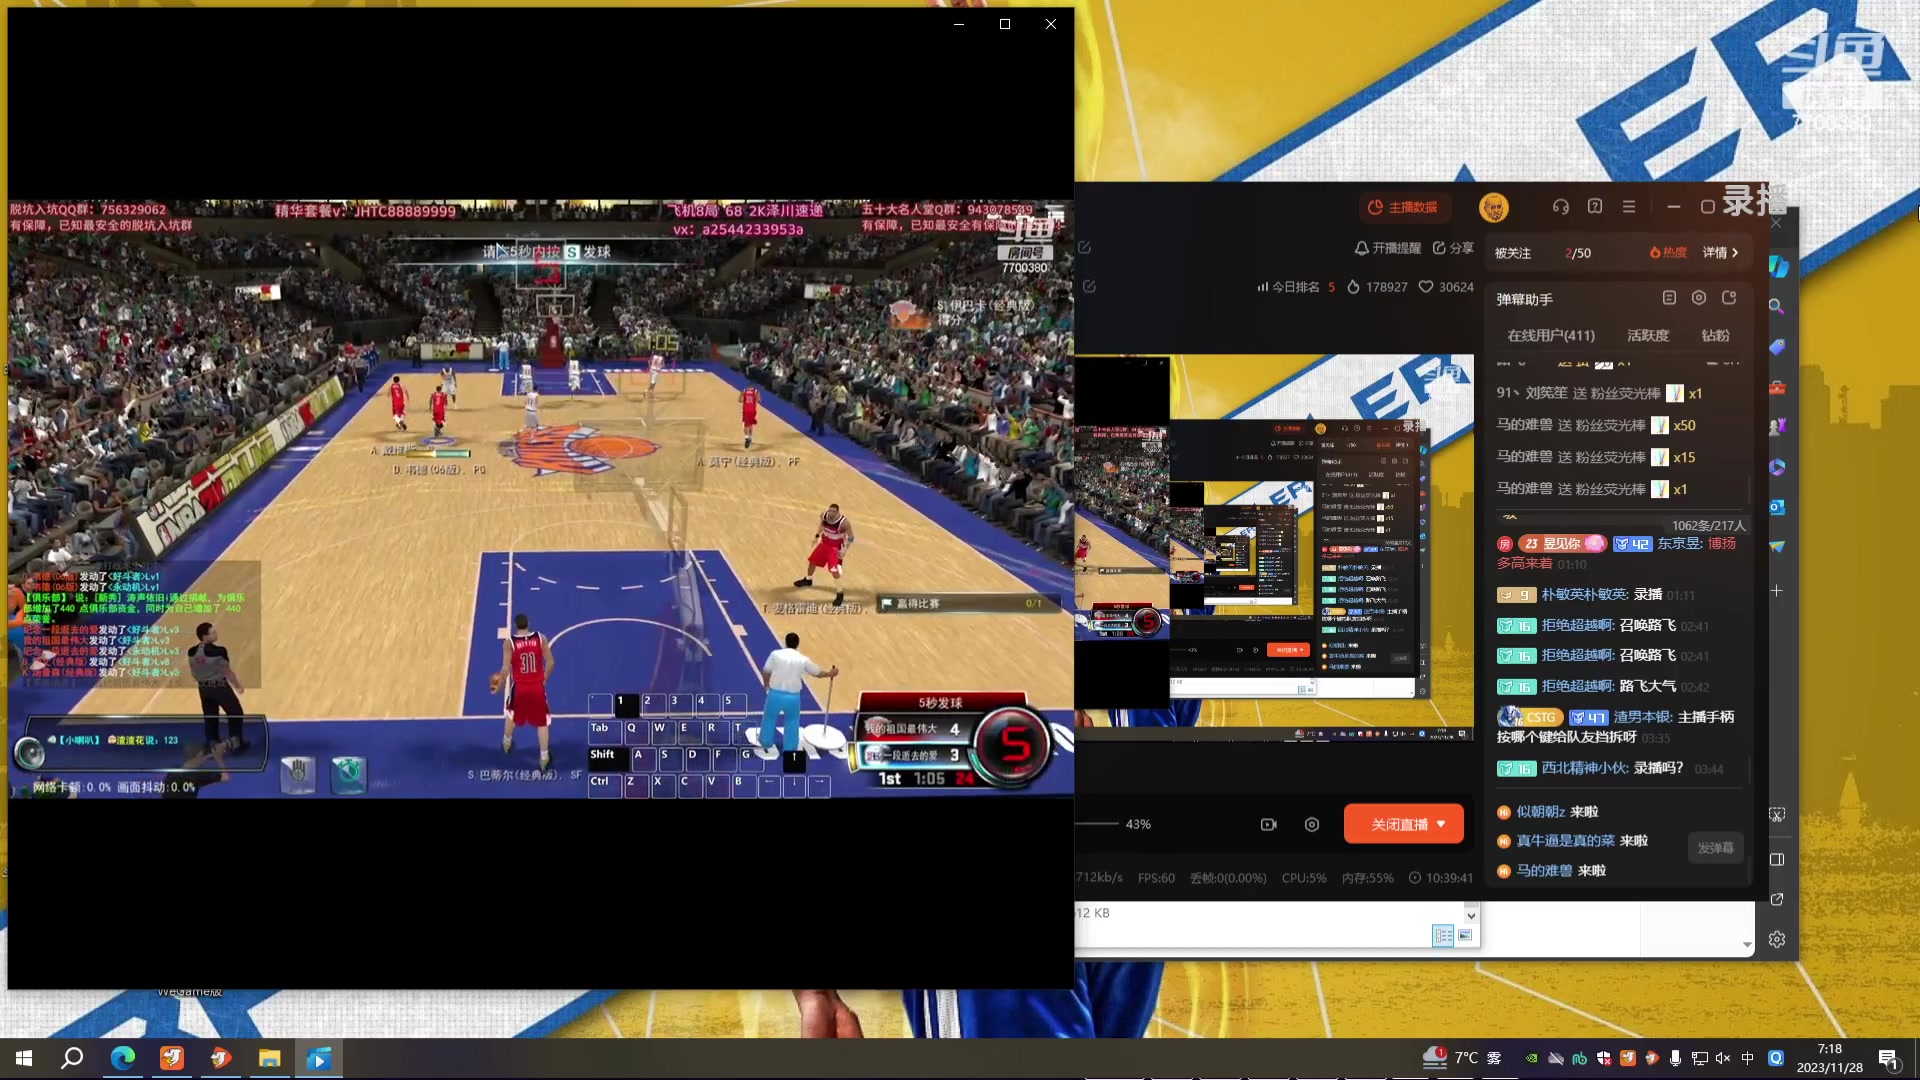Click the red toolbox icon in sidebar

coord(1777,387)
